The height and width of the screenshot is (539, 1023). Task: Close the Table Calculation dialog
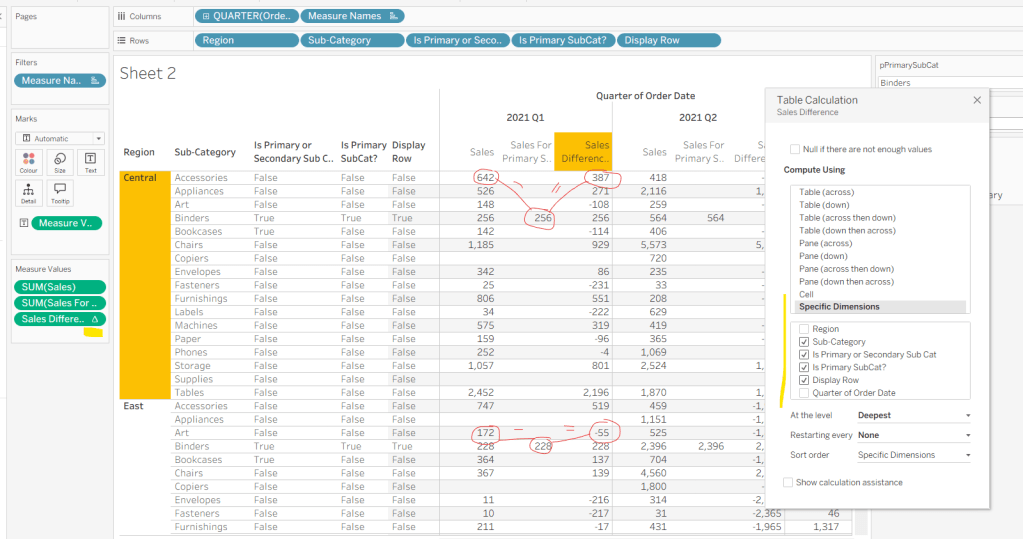tap(977, 100)
